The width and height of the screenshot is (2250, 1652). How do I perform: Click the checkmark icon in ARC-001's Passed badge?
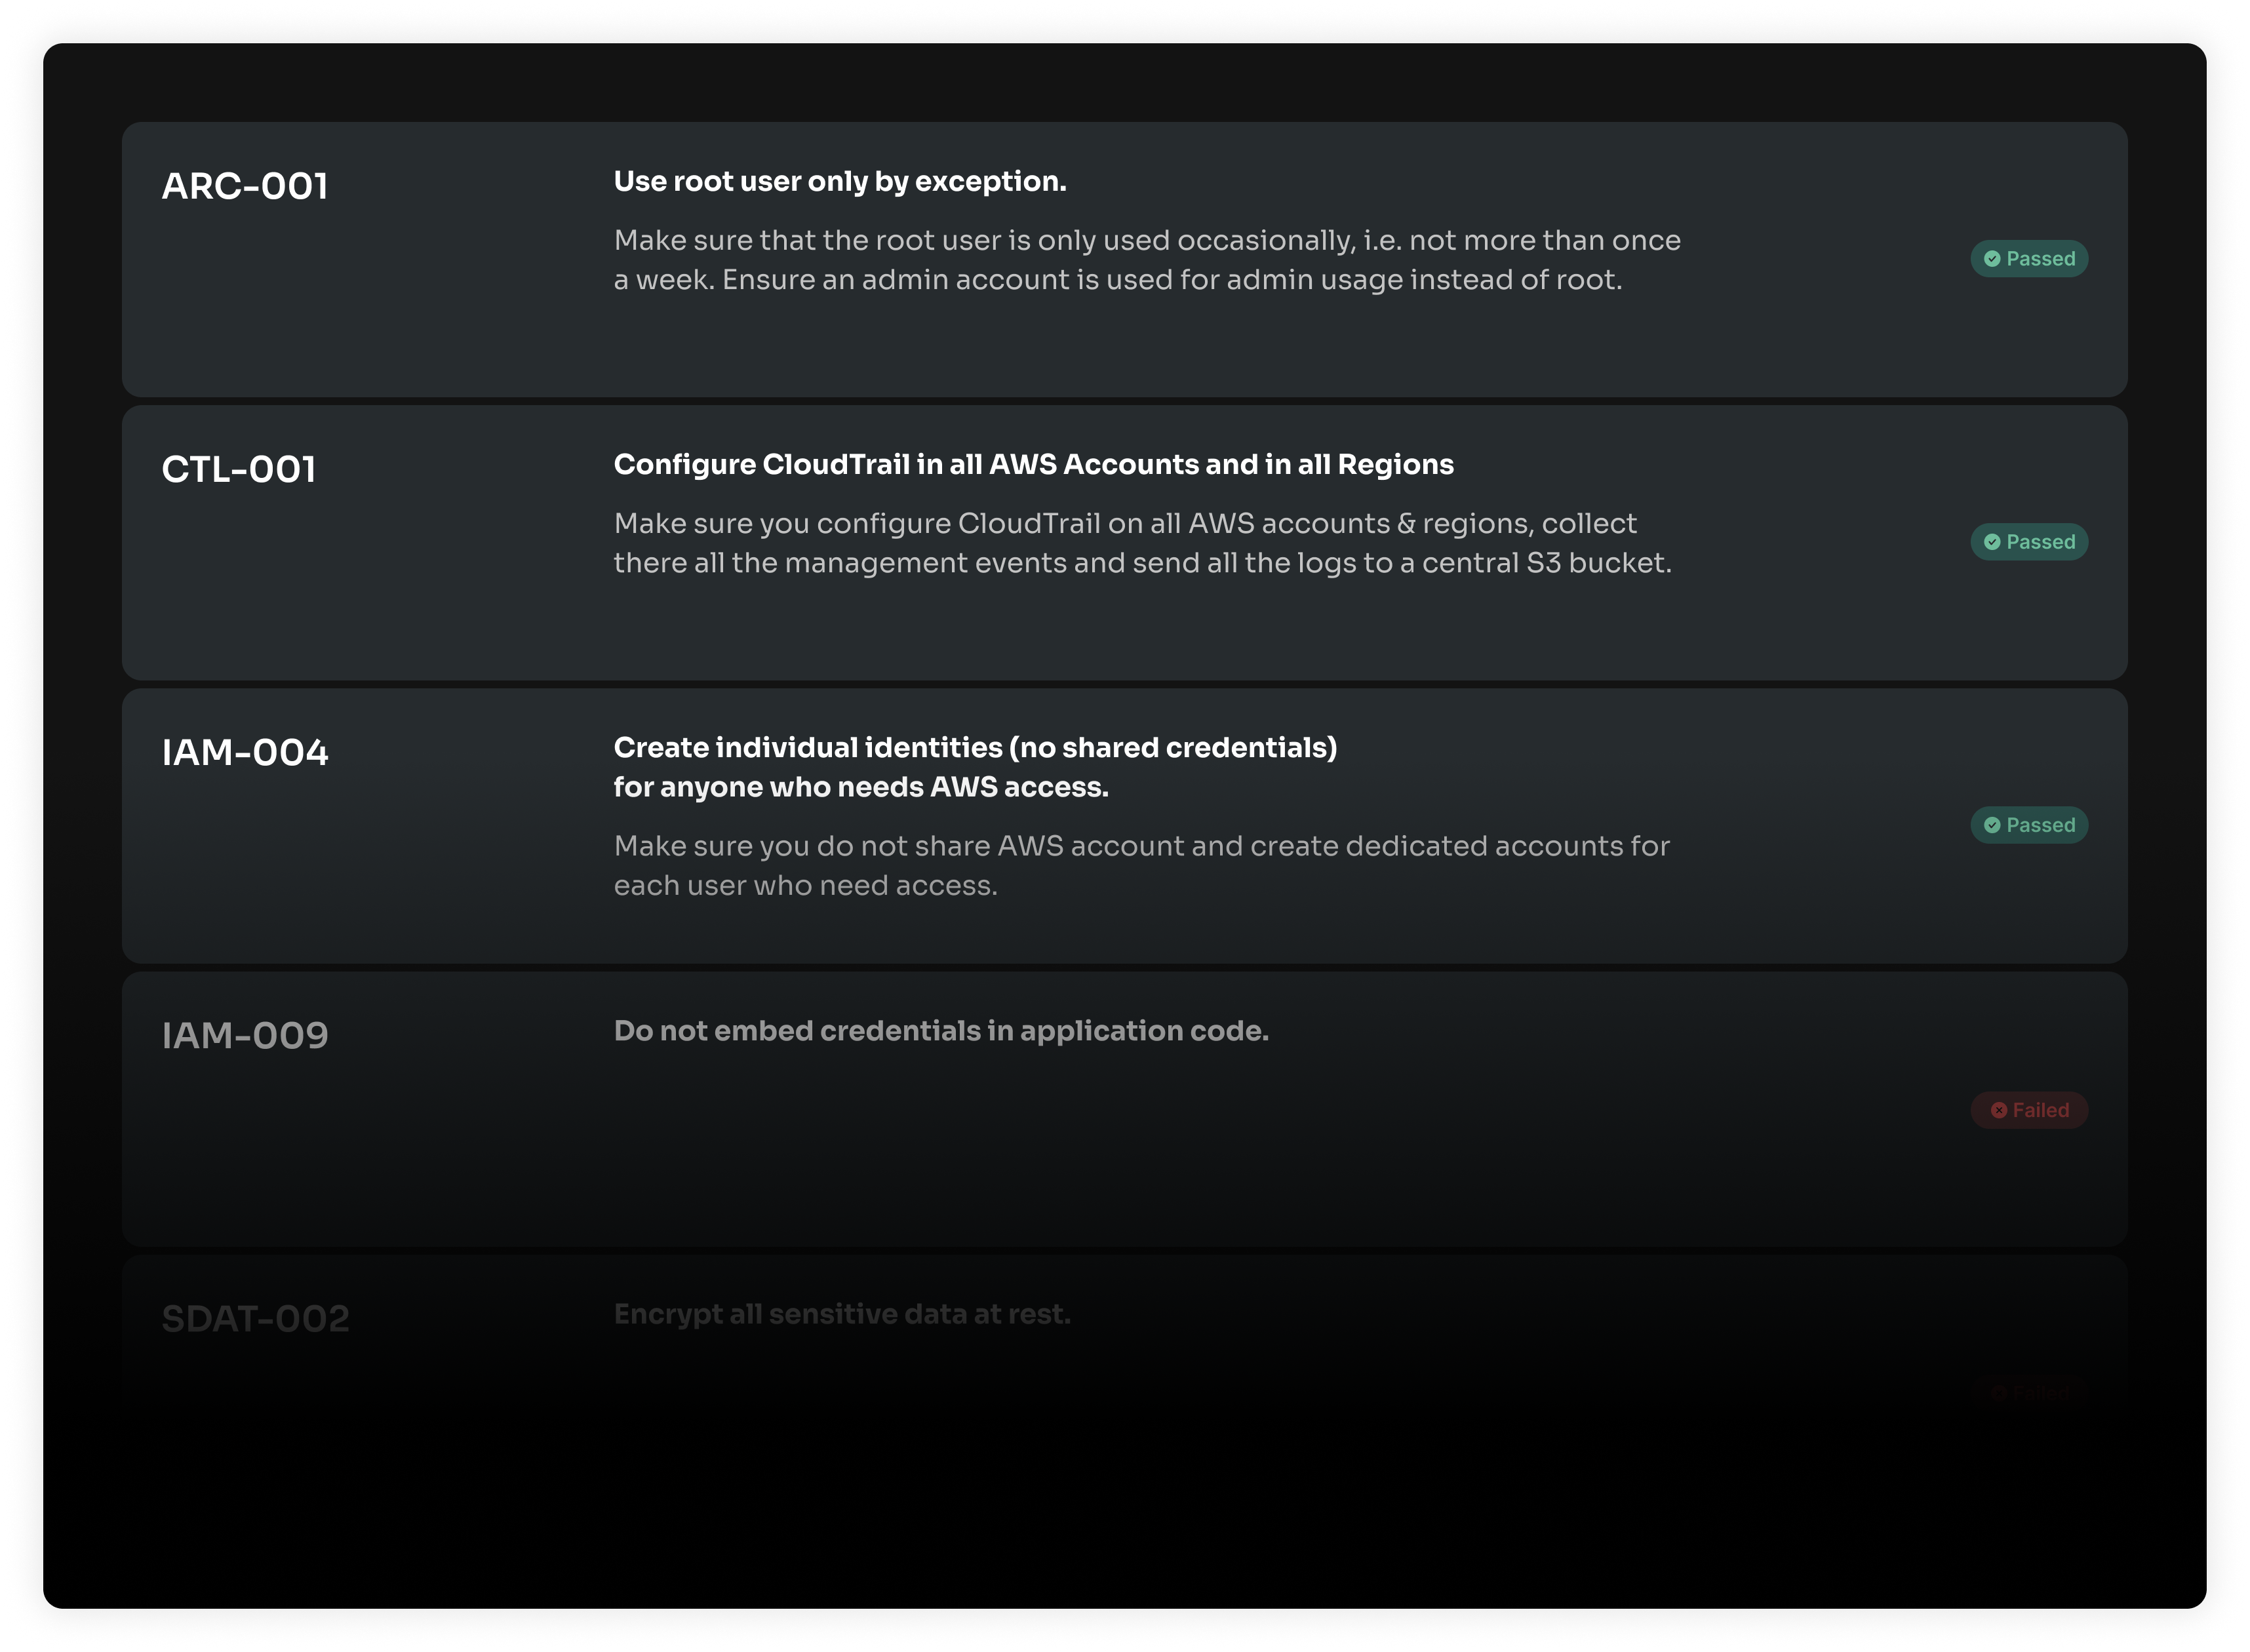coord(1992,259)
